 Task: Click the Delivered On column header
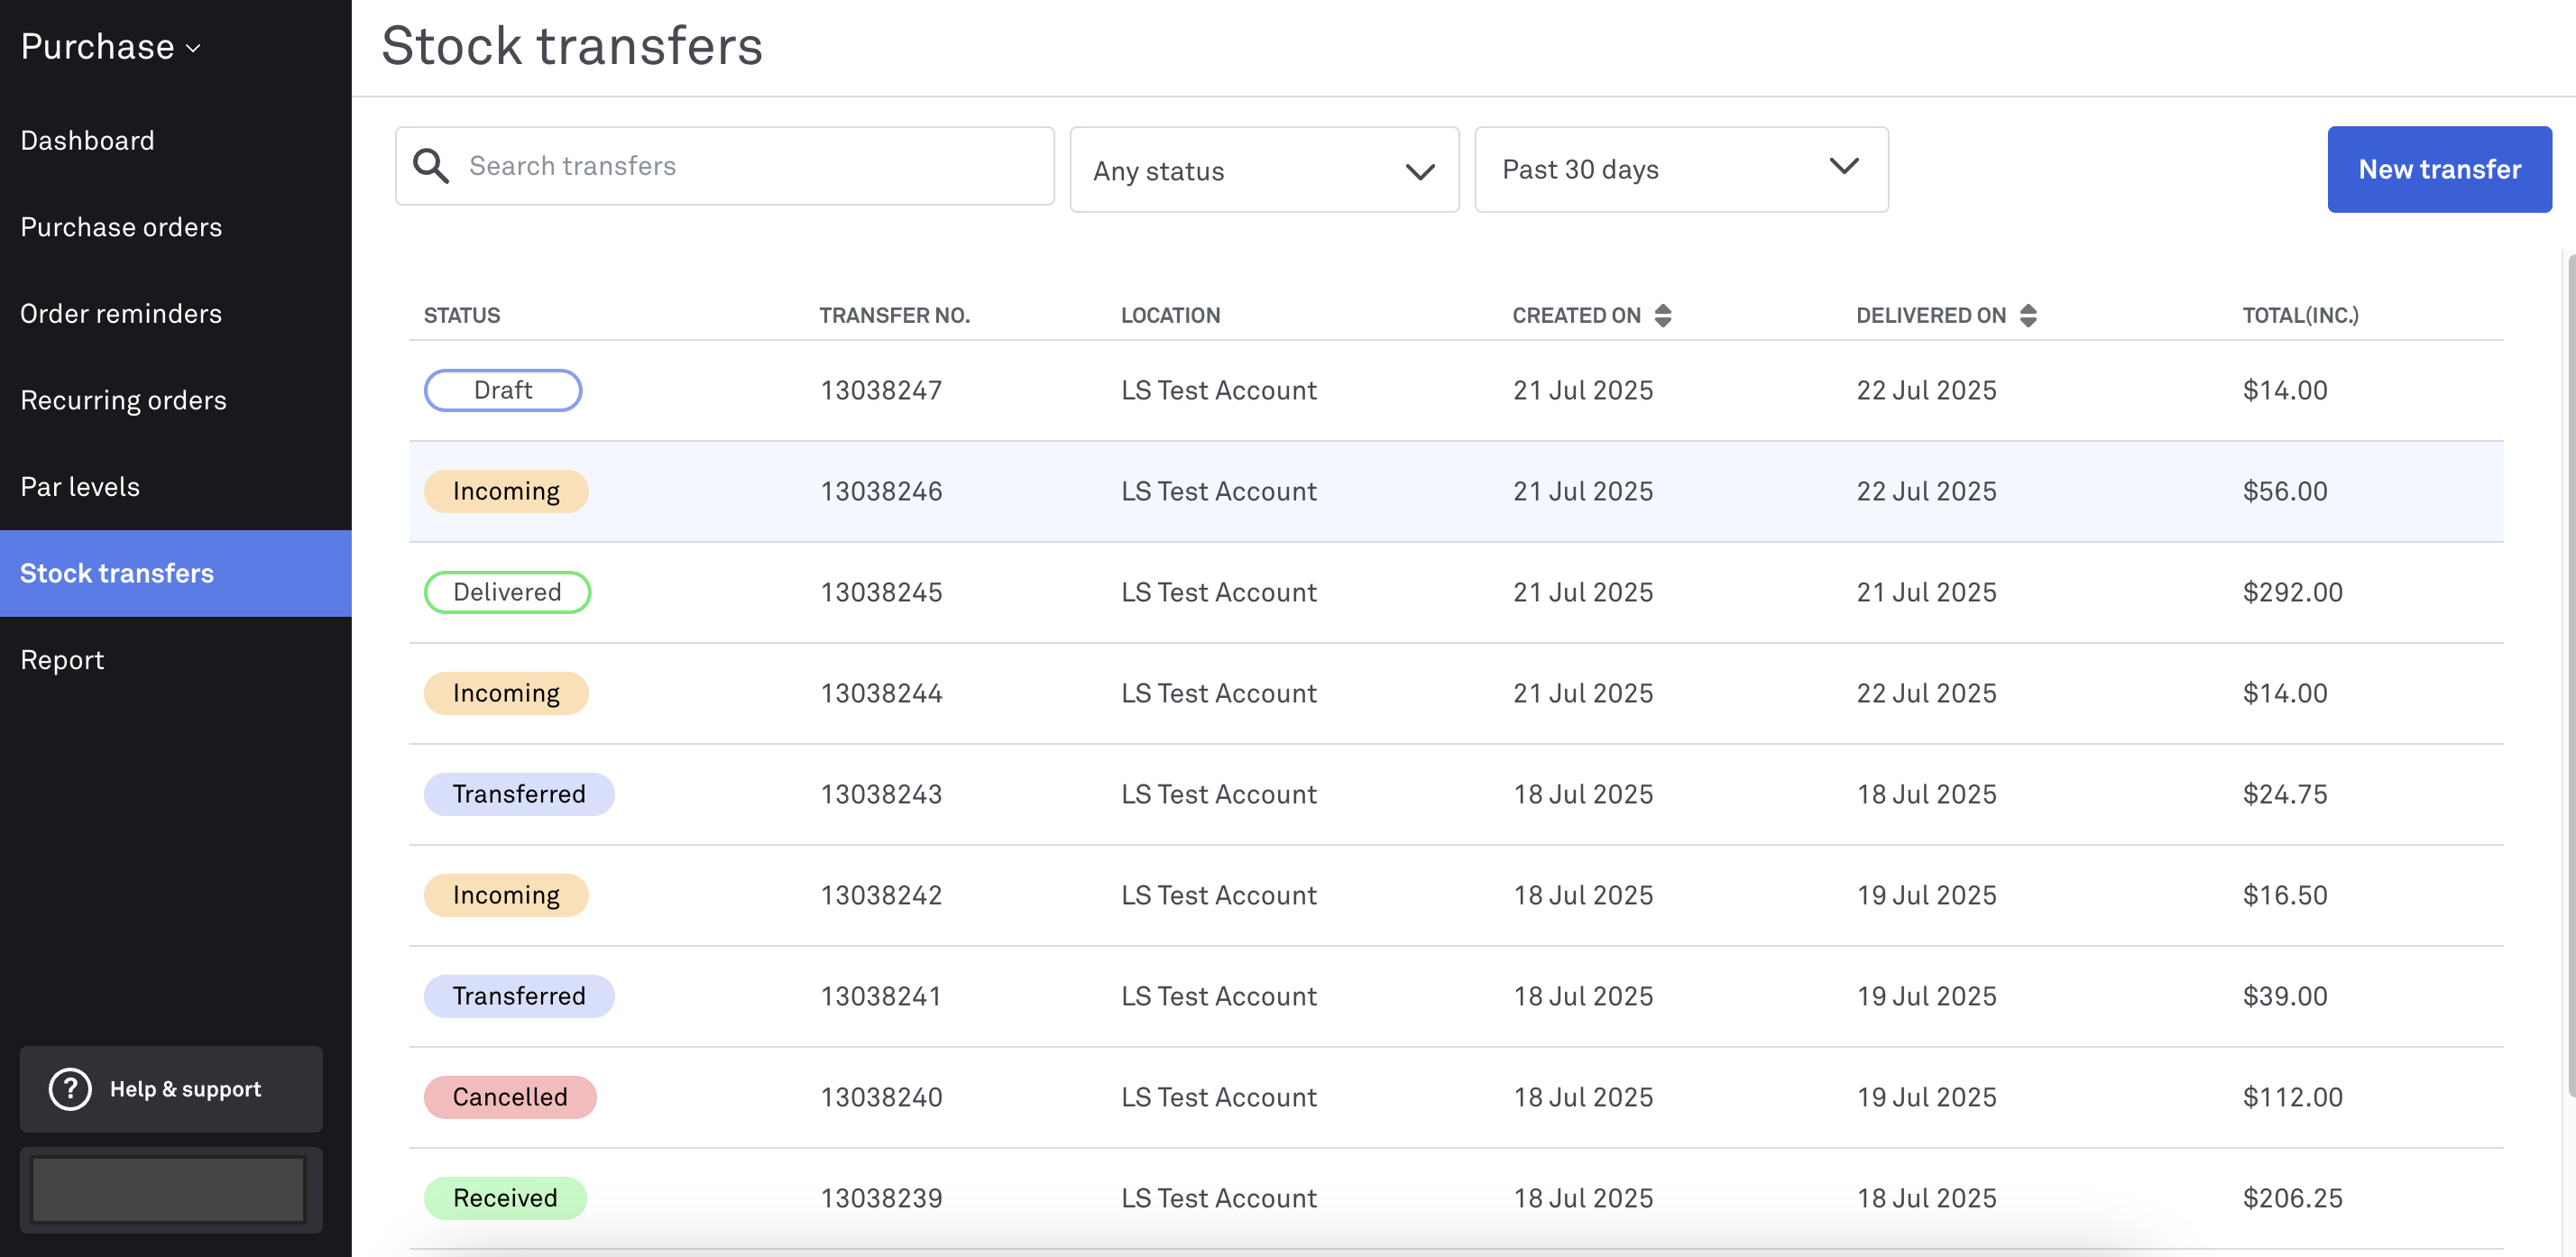[x=1931, y=316]
